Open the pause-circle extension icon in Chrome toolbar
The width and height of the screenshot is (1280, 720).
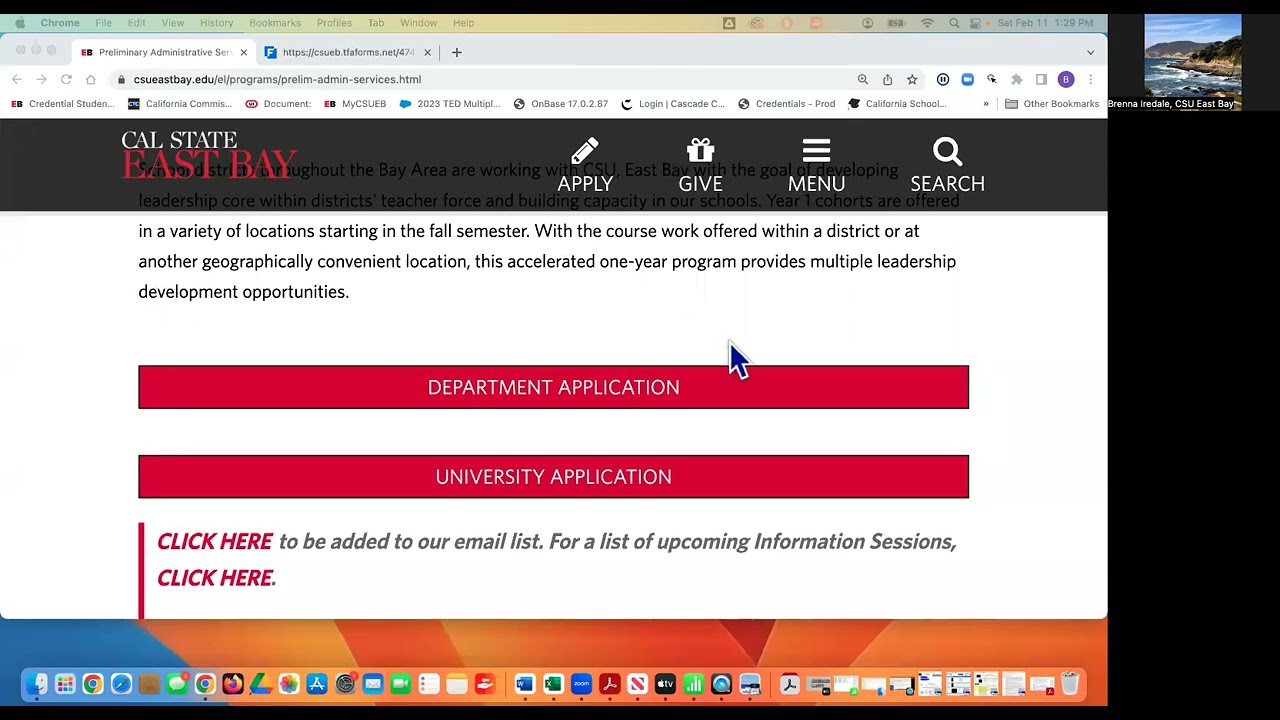tap(943, 79)
